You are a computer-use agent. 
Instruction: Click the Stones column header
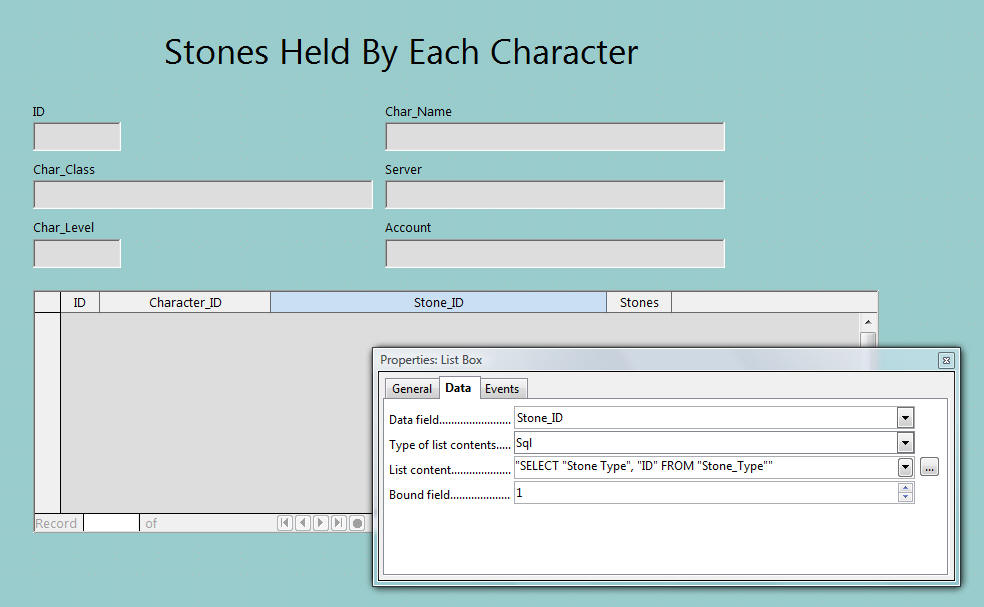click(x=639, y=302)
